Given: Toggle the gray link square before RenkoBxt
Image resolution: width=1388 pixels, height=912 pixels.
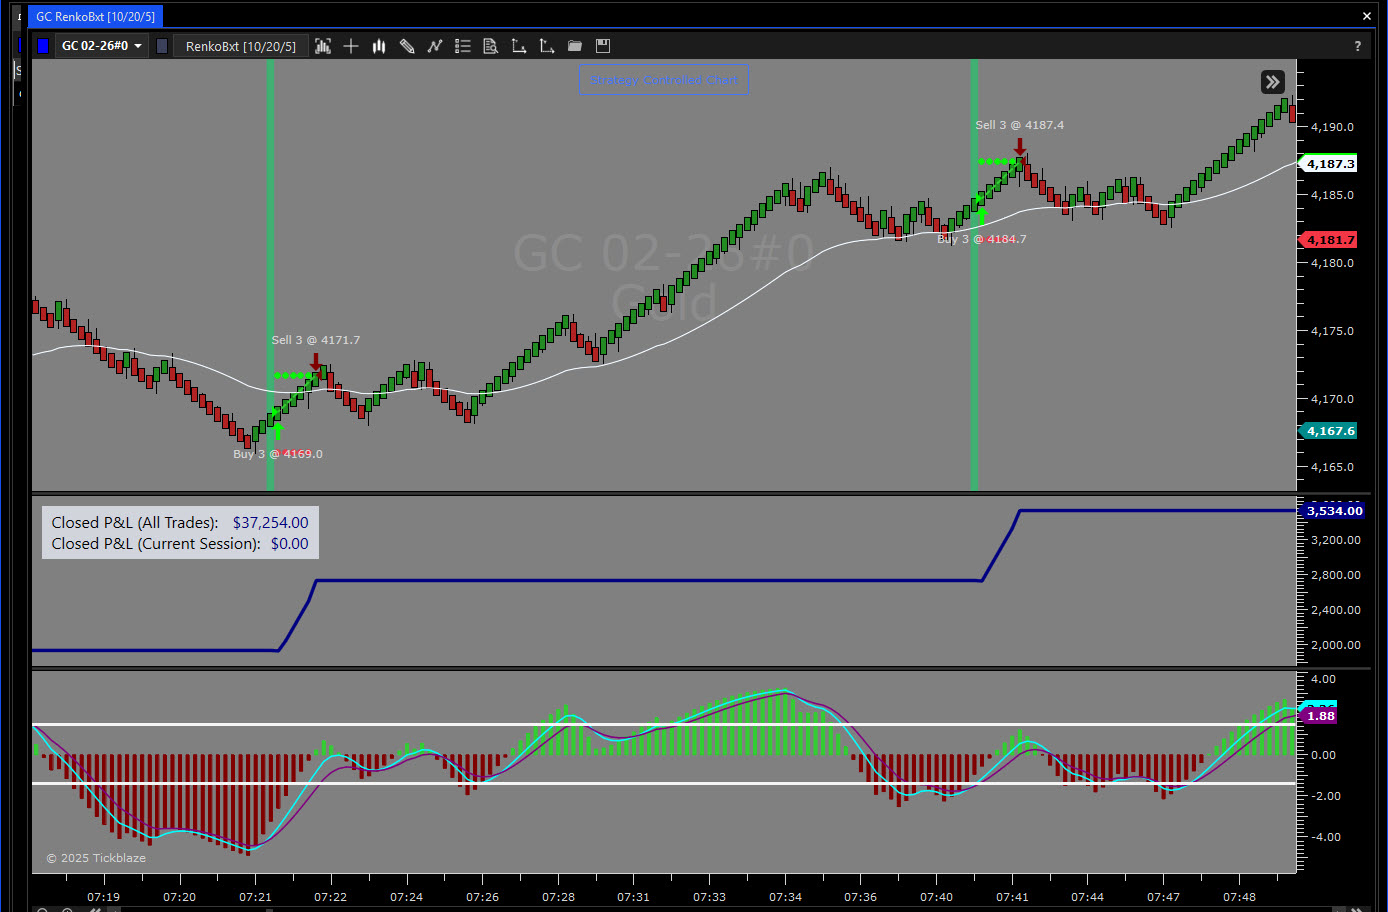Looking at the screenshot, I should pyautogui.click(x=162, y=46).
